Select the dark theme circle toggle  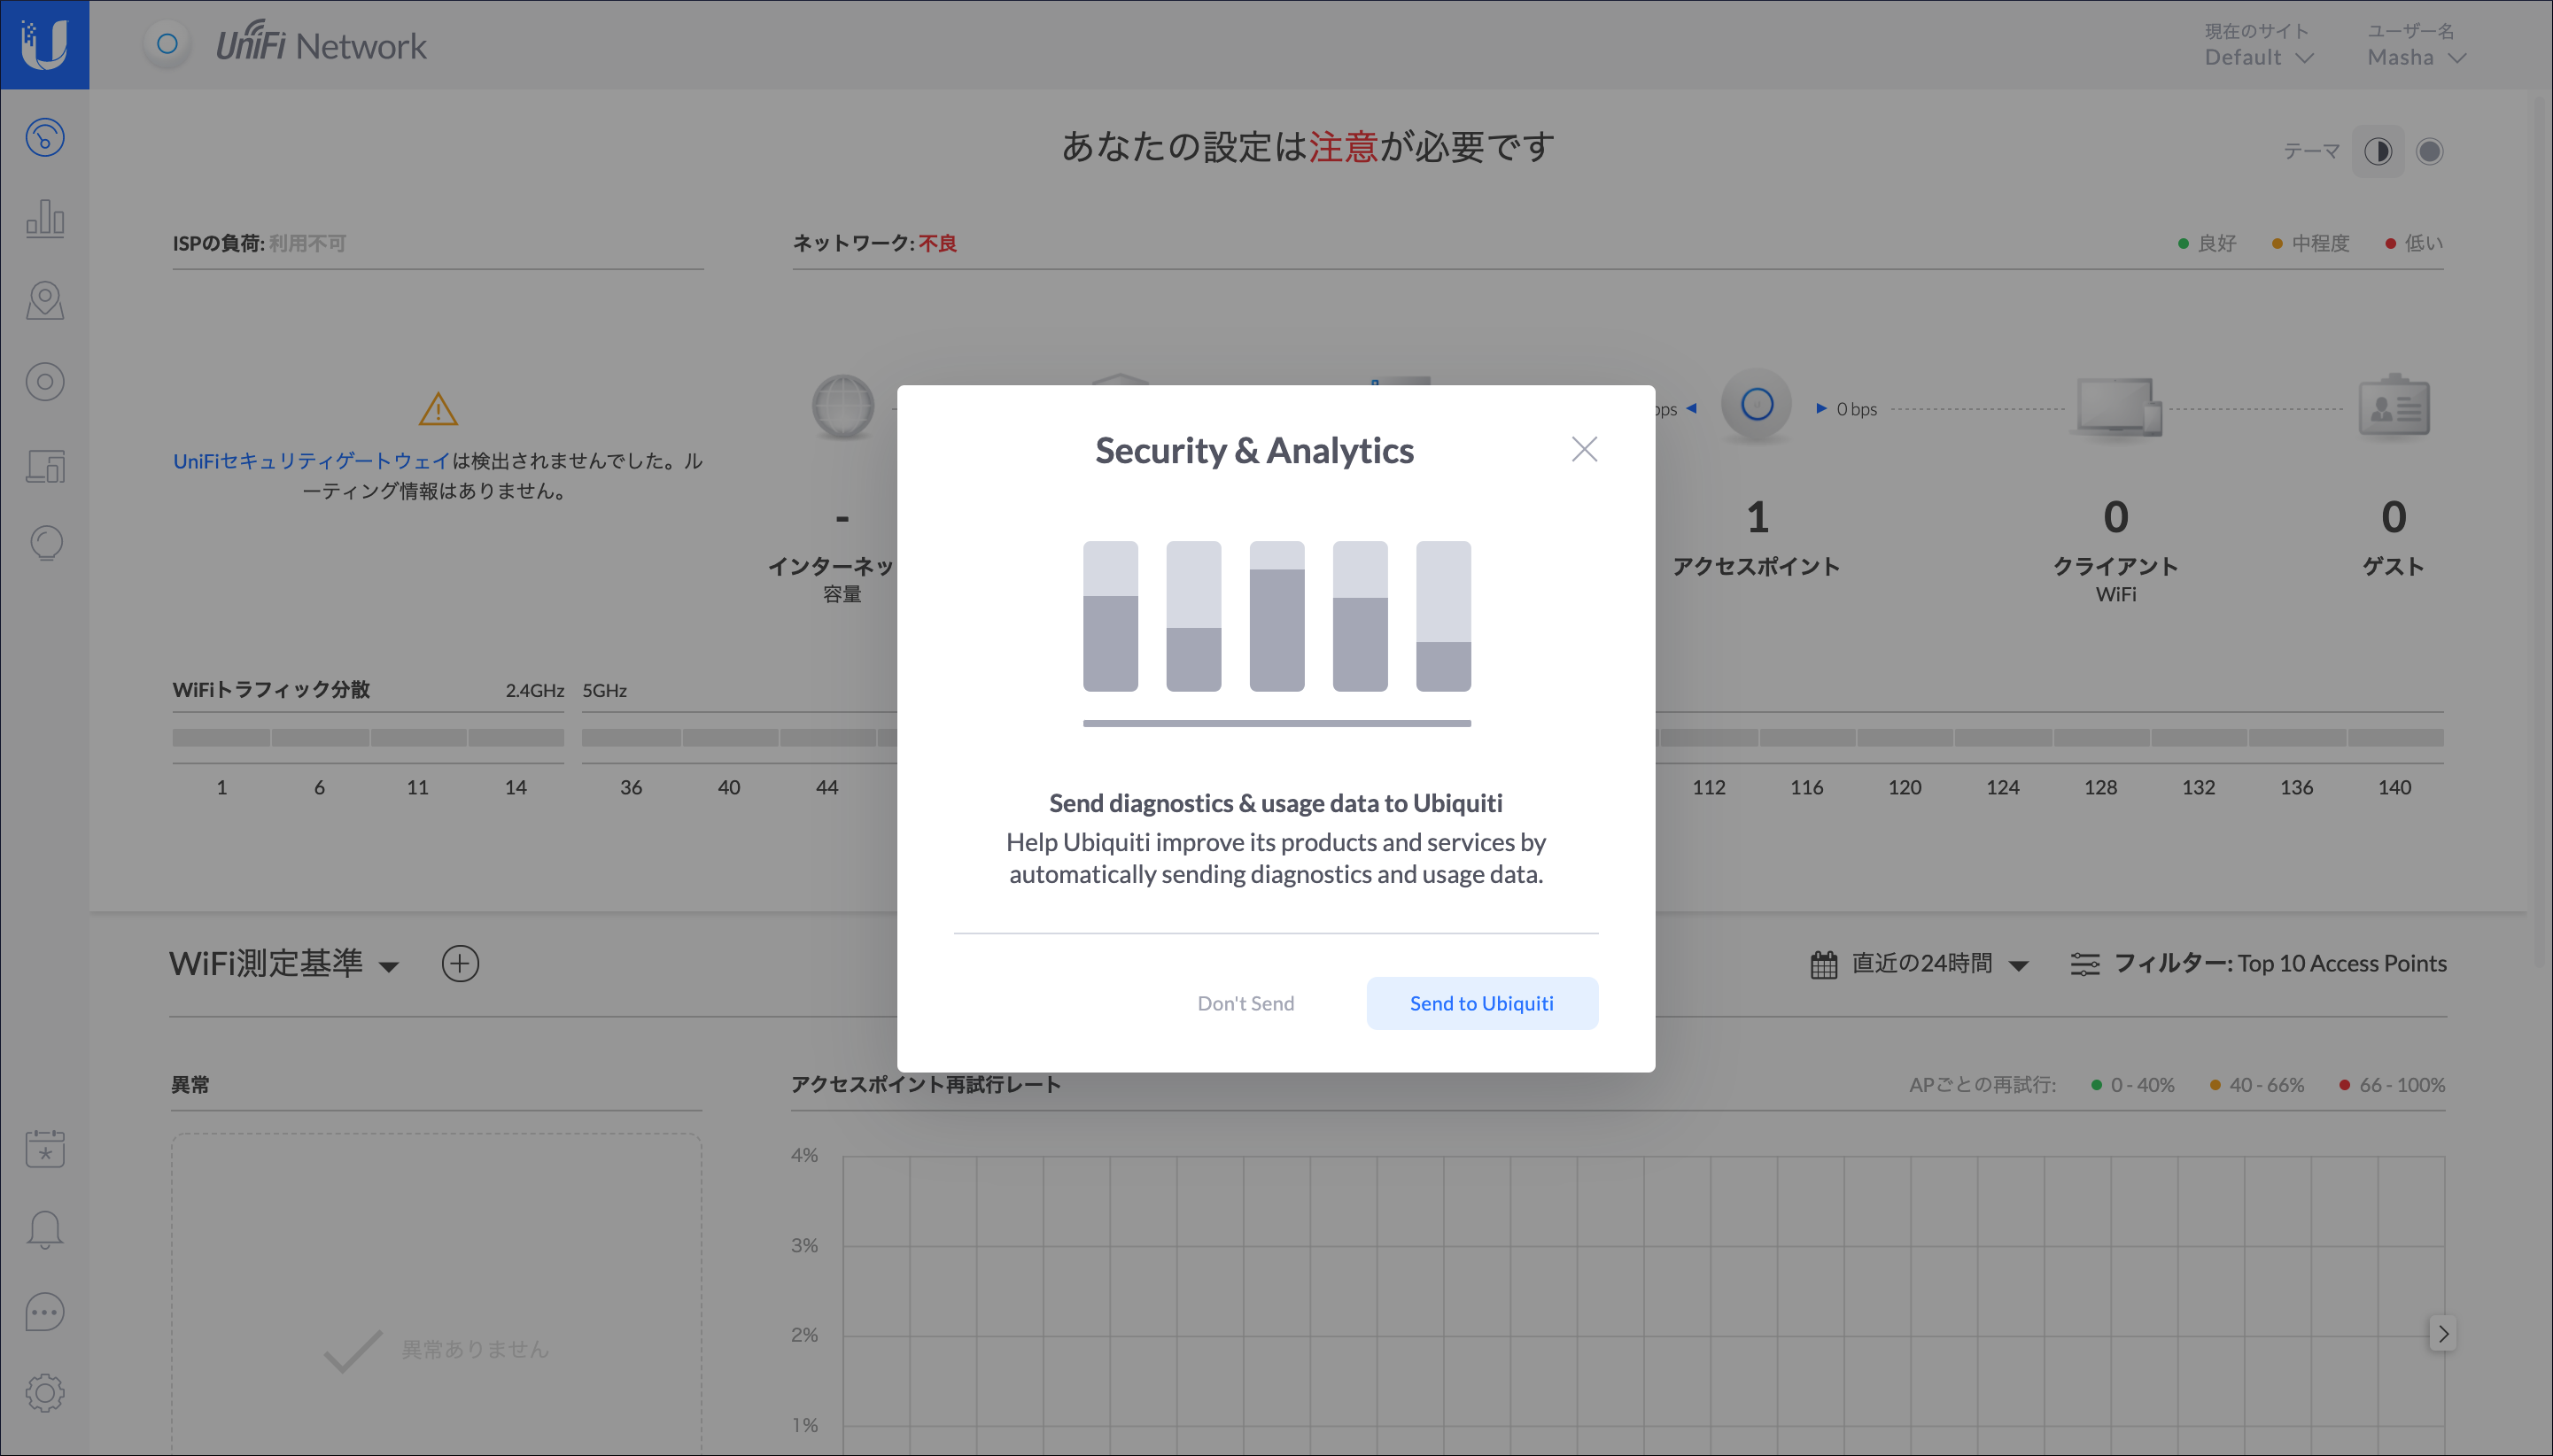click(x=2429, y=151)
